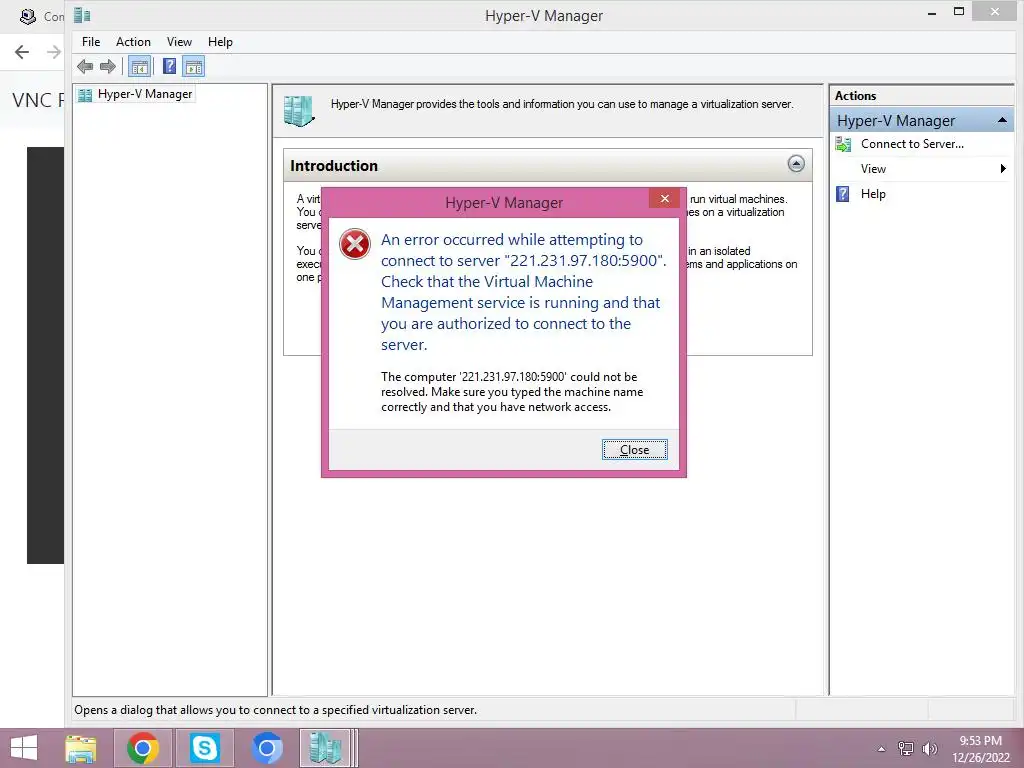Open Skype from the taskbar

(x=204, y=748)
